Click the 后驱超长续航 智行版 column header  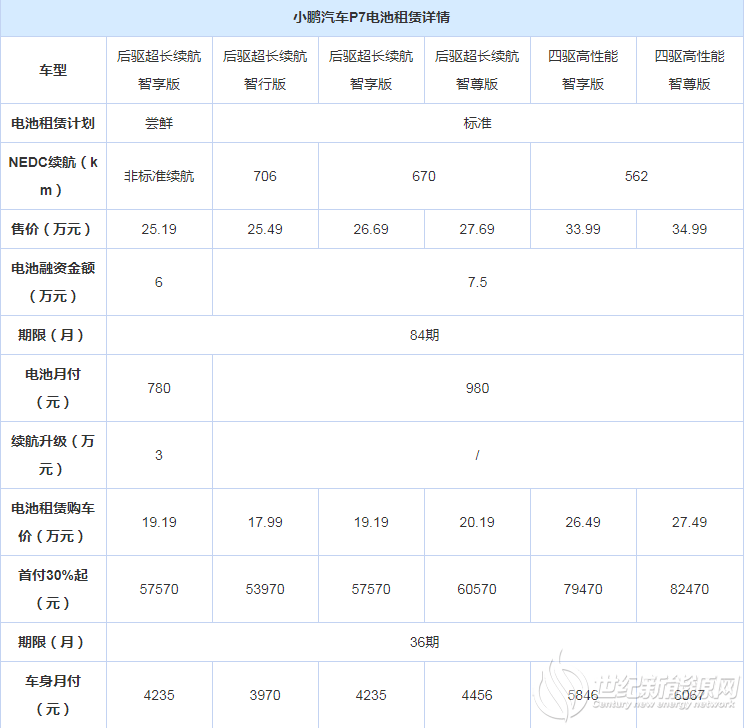265,70
